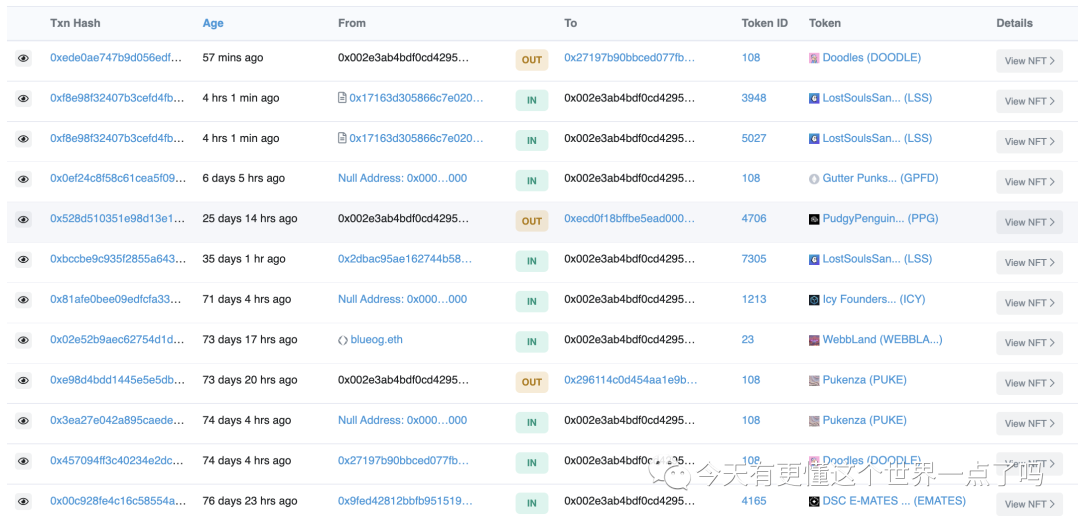This screenshot has height=522, width=1080.
Task: Click the LostSouls token icon in the token 5027 row
Action: (x=814, y=138)
